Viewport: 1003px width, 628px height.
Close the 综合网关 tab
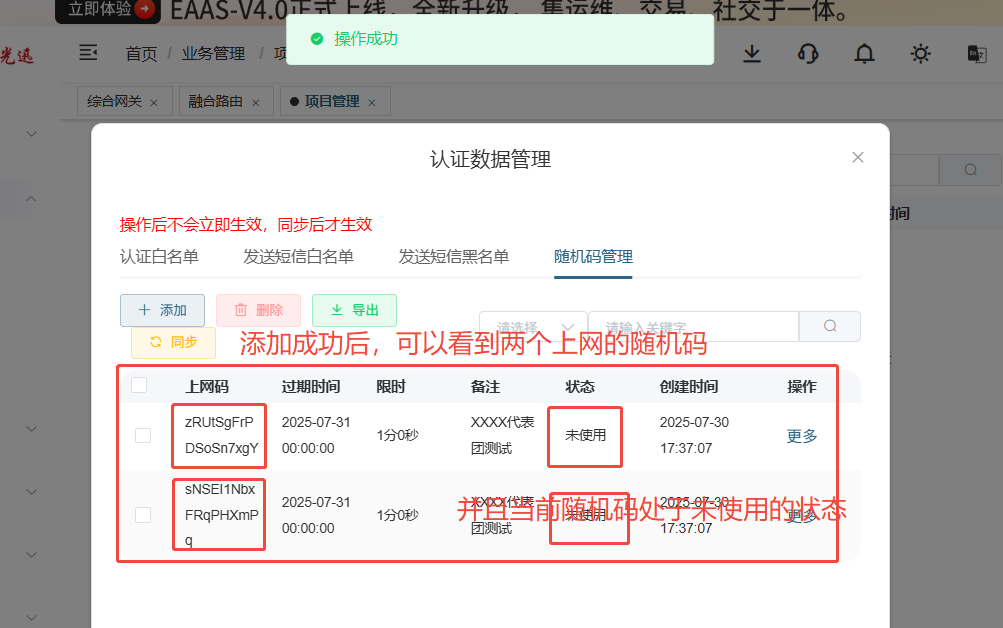[x=153, y=102]
